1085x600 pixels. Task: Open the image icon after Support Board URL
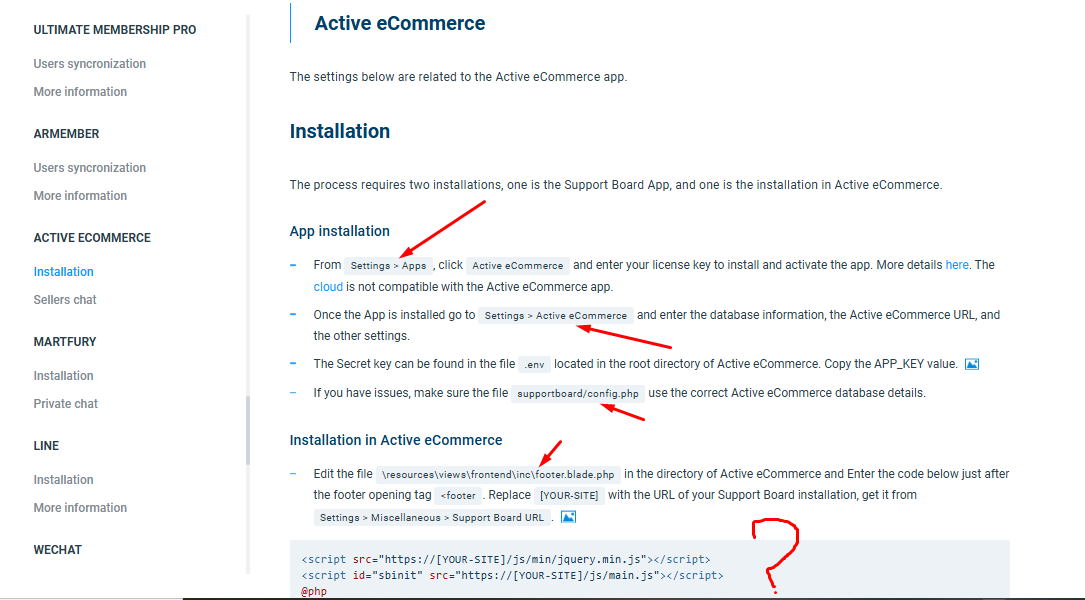(x=568, y=517)
